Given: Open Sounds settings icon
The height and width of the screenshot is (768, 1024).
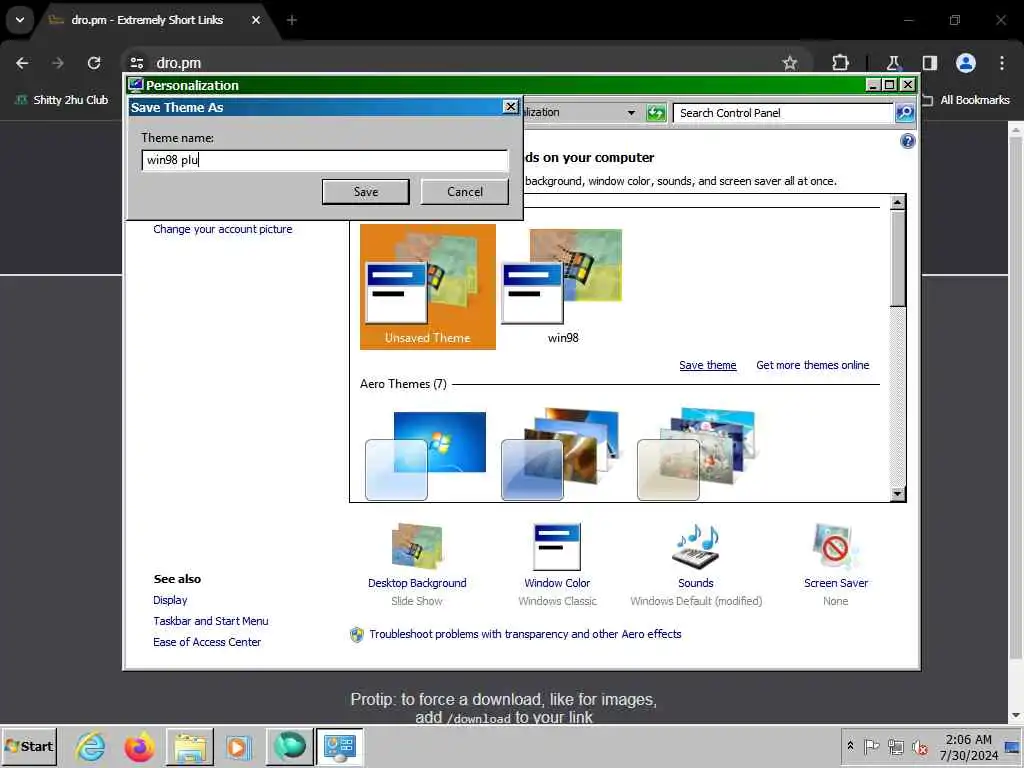Looking at the screenshot, I should [696, 546].
